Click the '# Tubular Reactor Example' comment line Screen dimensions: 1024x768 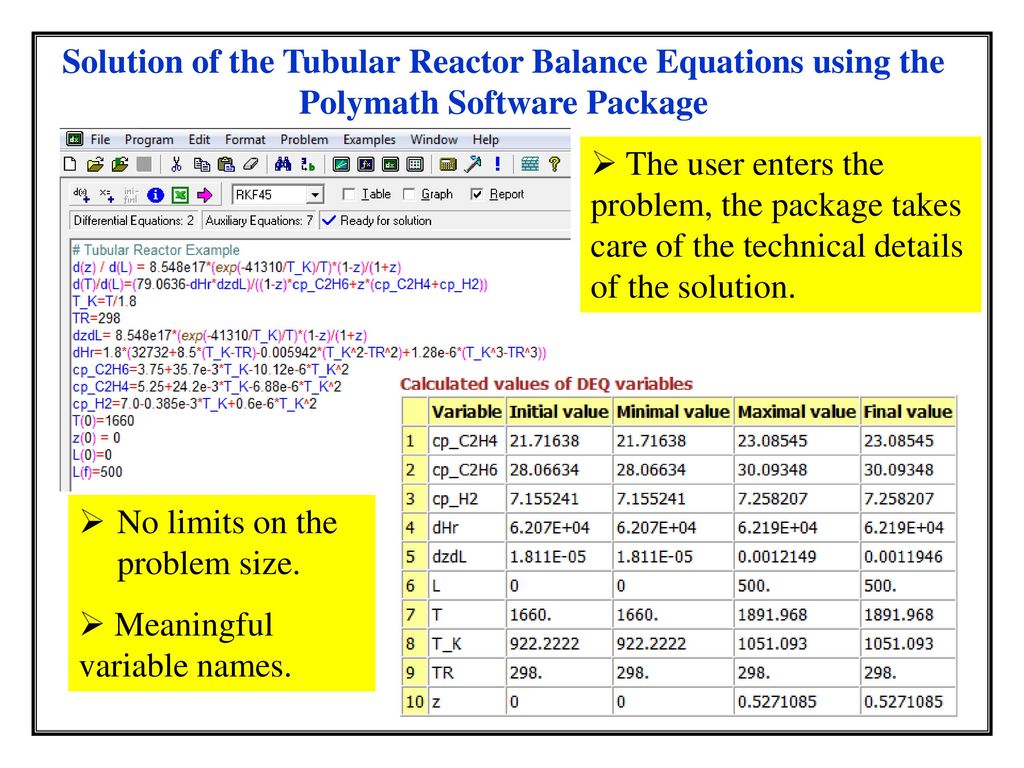point(155,250)
